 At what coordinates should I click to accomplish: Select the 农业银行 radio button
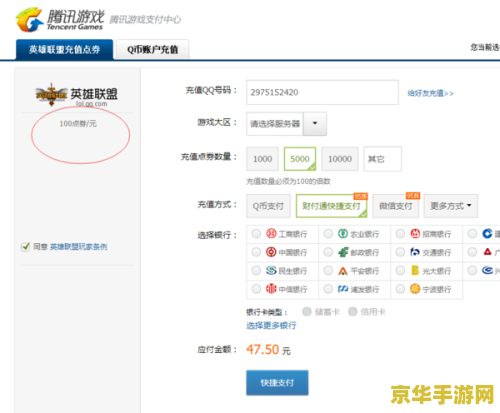click(328, 234)
